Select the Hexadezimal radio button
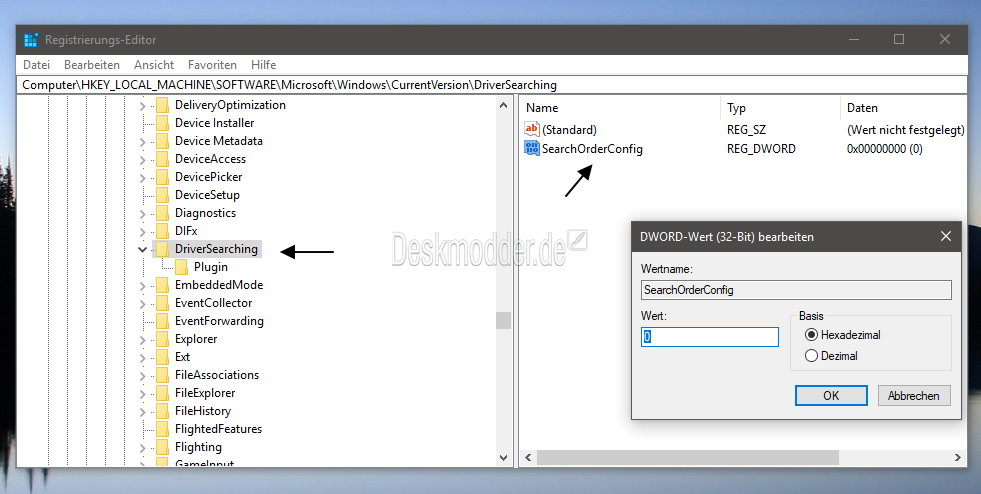The width and height of the screenshot is (981, 494). pyautogui.click(x=811, y=335)
